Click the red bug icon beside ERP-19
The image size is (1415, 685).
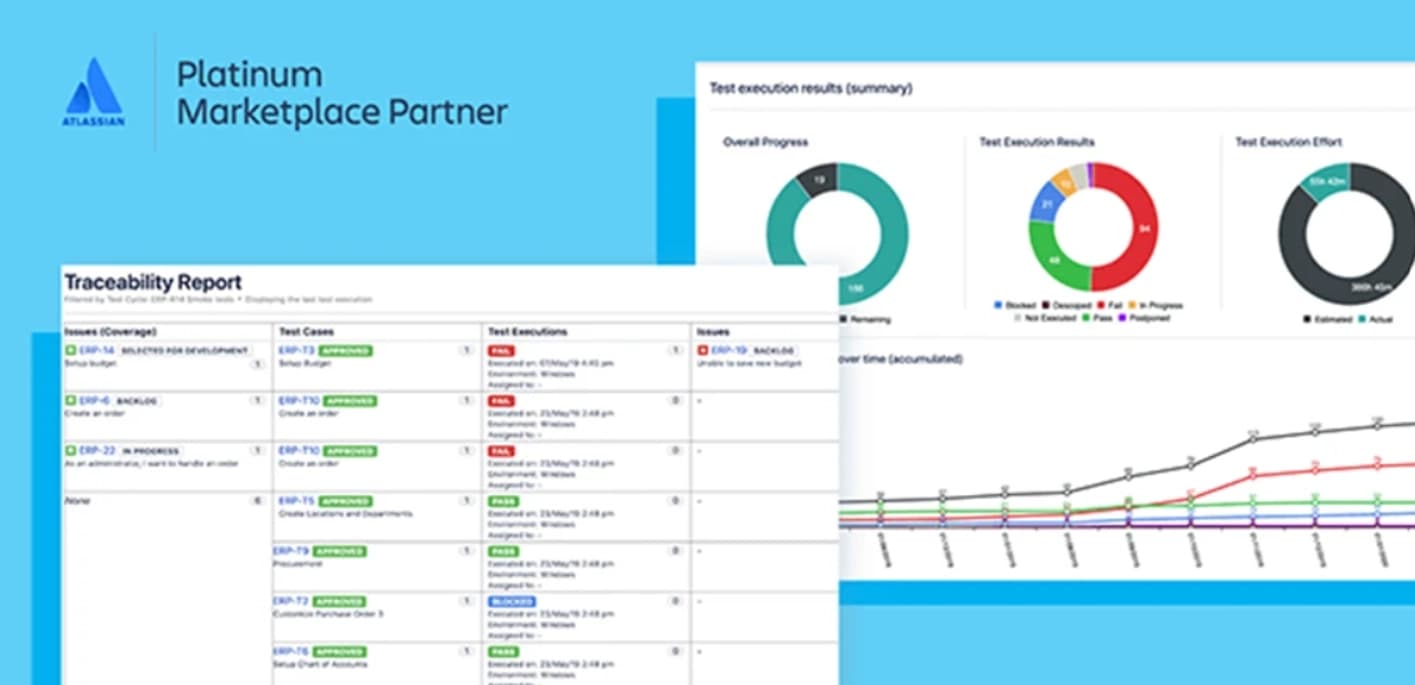click(702, 351)
